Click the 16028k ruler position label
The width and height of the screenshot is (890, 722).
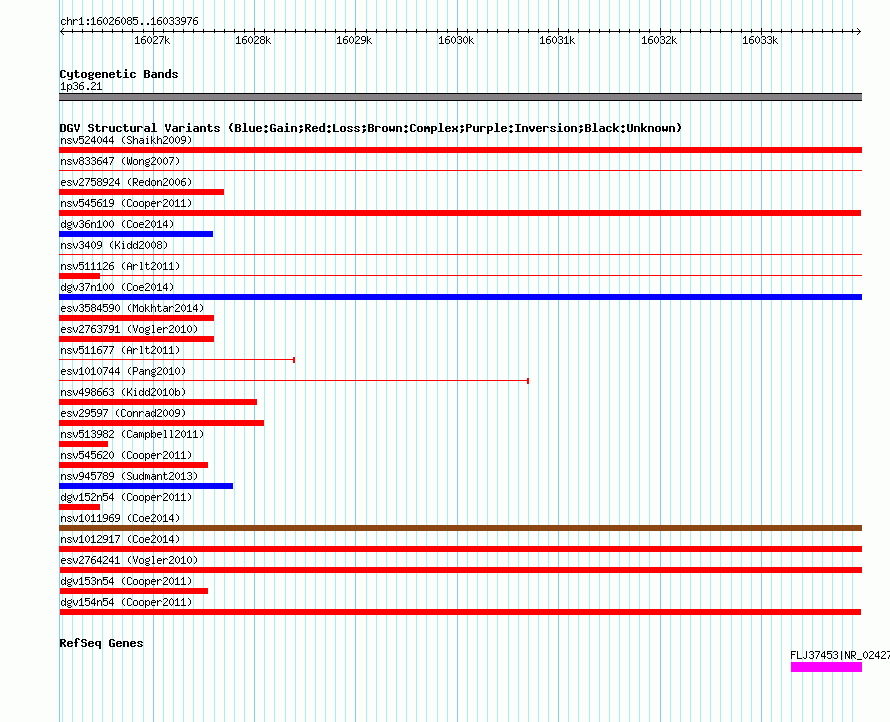(253, 40)
